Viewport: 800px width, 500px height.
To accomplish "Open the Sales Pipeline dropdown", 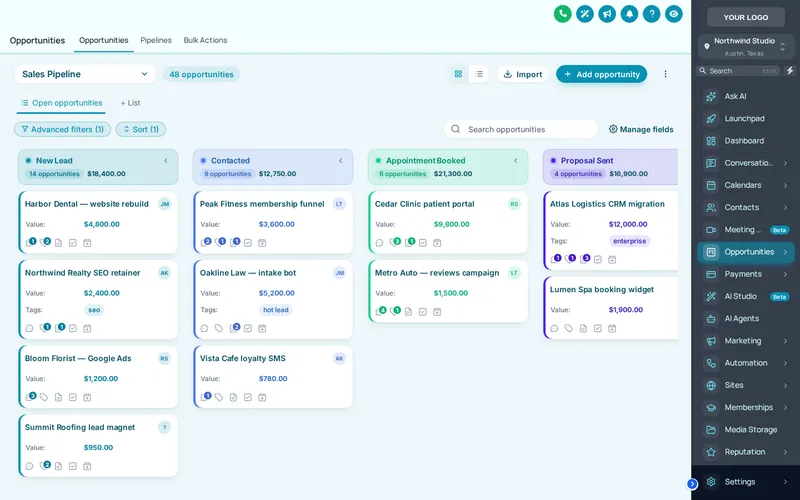I will pyautogui.click(x=85, y=74).
